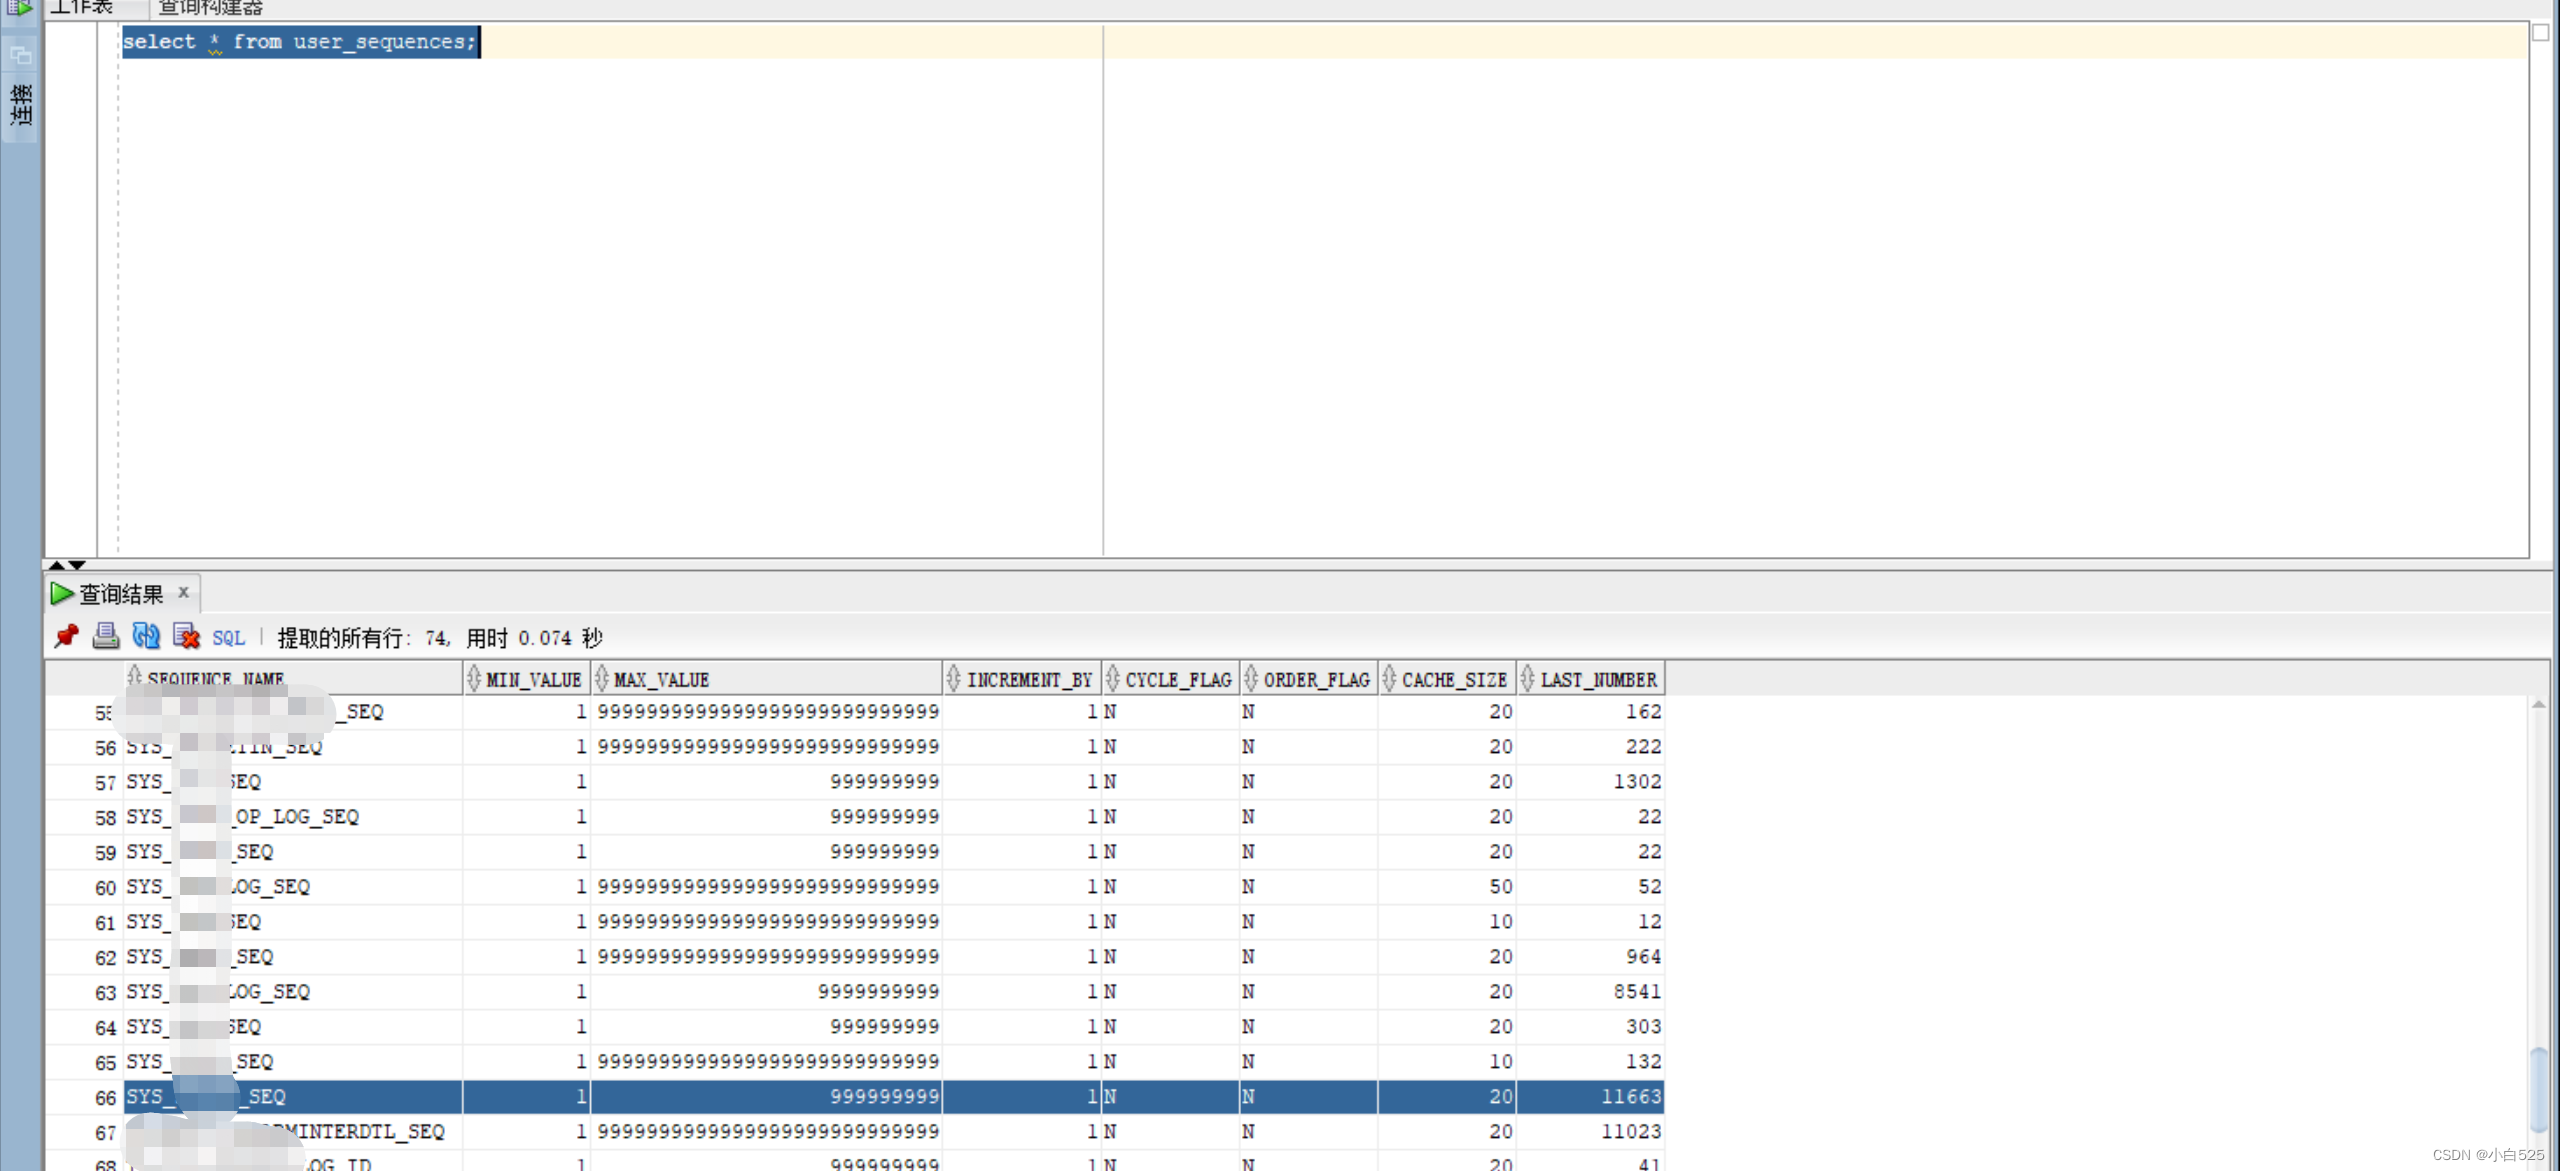Click the INCREMENT_BY column header
Image resolution: width=2560 pixels, height=1171 pixels.
(x=1029, y=680)
